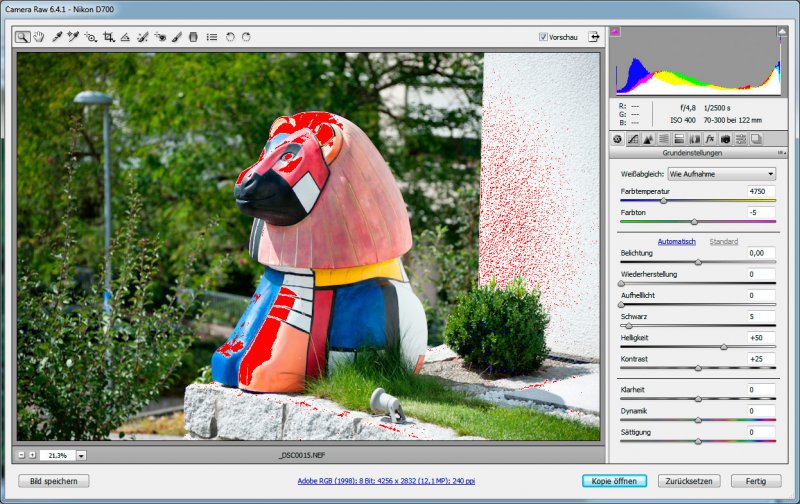800x504 pixels.
Task: Click the Farbtemperatur slider handle
Action: click(663, 201)
